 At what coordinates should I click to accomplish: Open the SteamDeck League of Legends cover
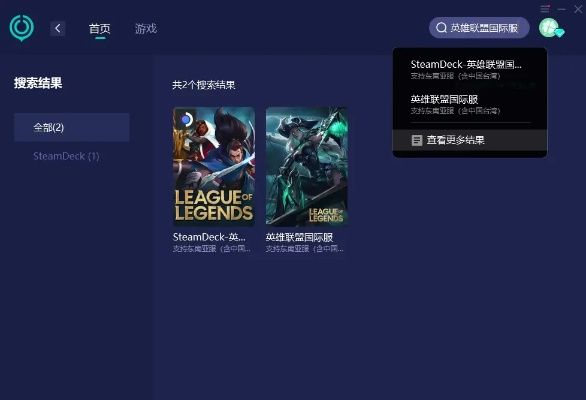[x=214, y=167]
